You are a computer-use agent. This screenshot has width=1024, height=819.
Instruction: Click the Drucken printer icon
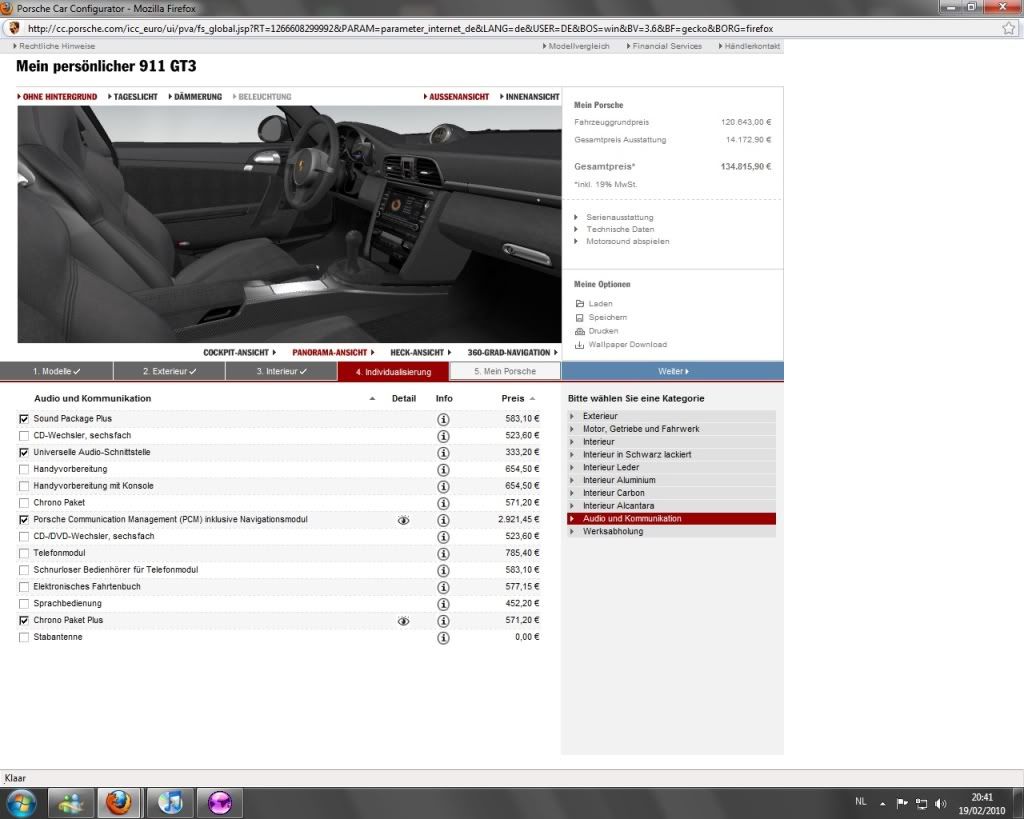coord(580,331)
